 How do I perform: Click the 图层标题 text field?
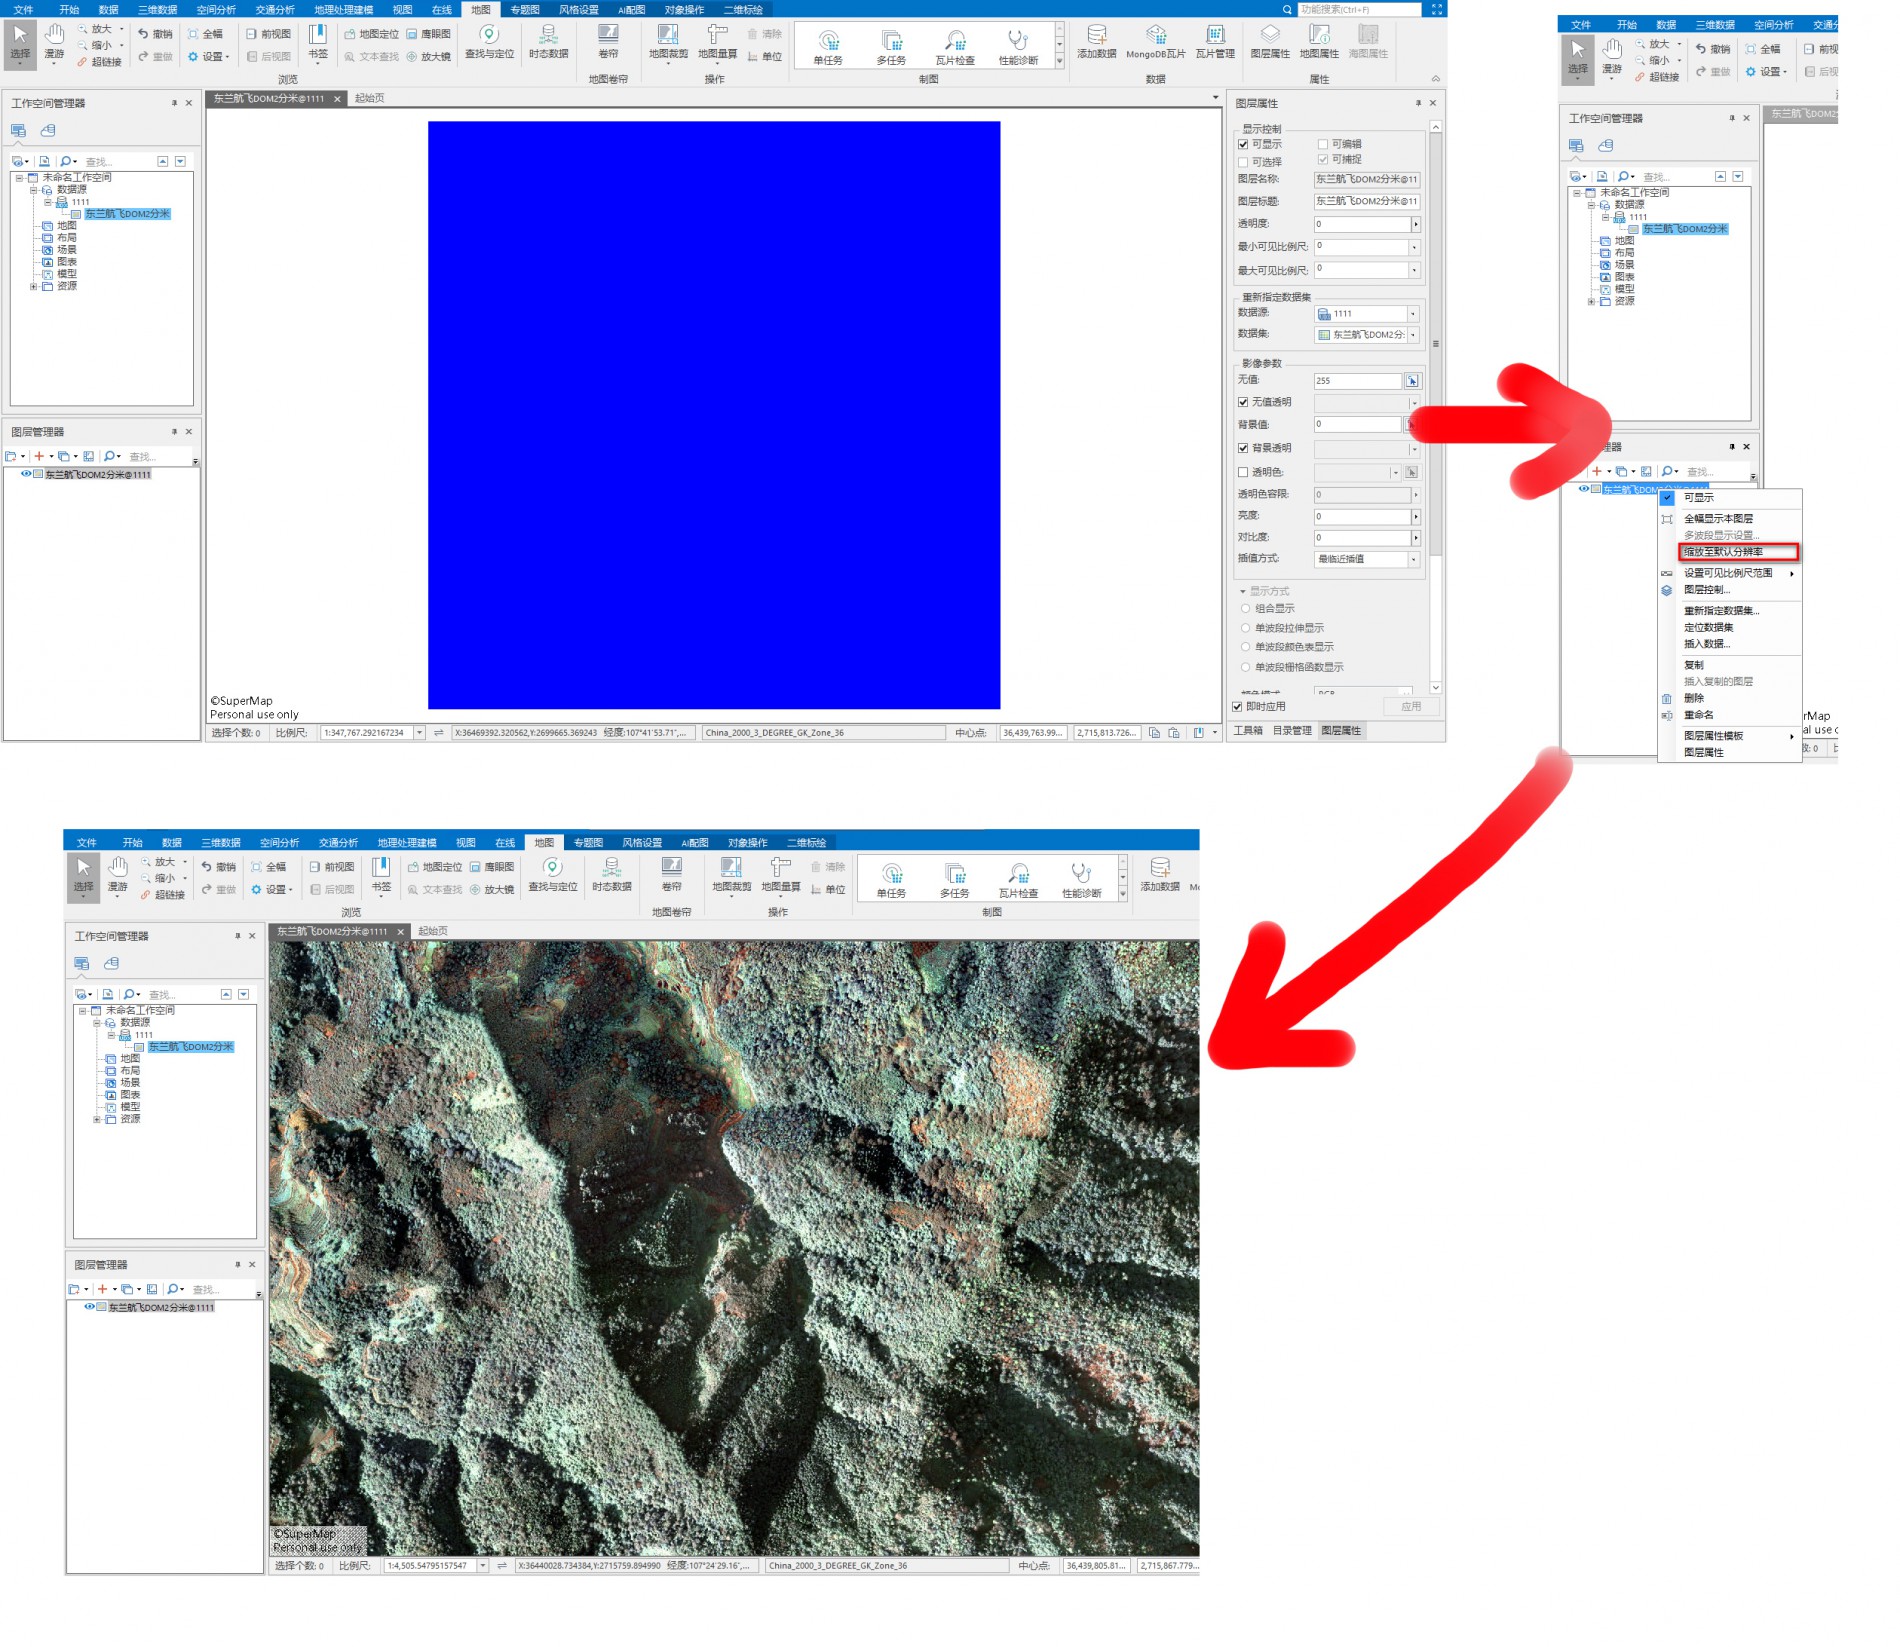coord(1366,201)
